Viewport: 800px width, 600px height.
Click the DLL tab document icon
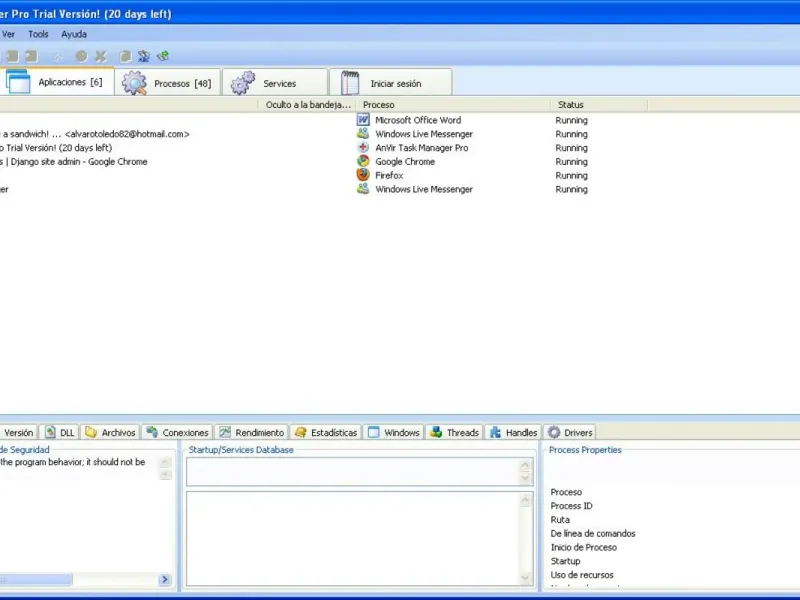(51, 432)
